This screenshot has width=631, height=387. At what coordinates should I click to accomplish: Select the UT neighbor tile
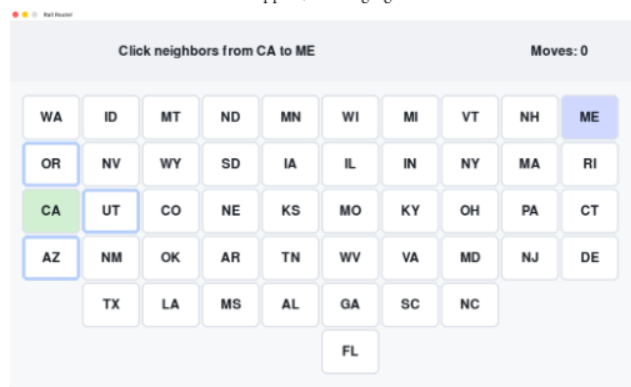click(111, 211)
